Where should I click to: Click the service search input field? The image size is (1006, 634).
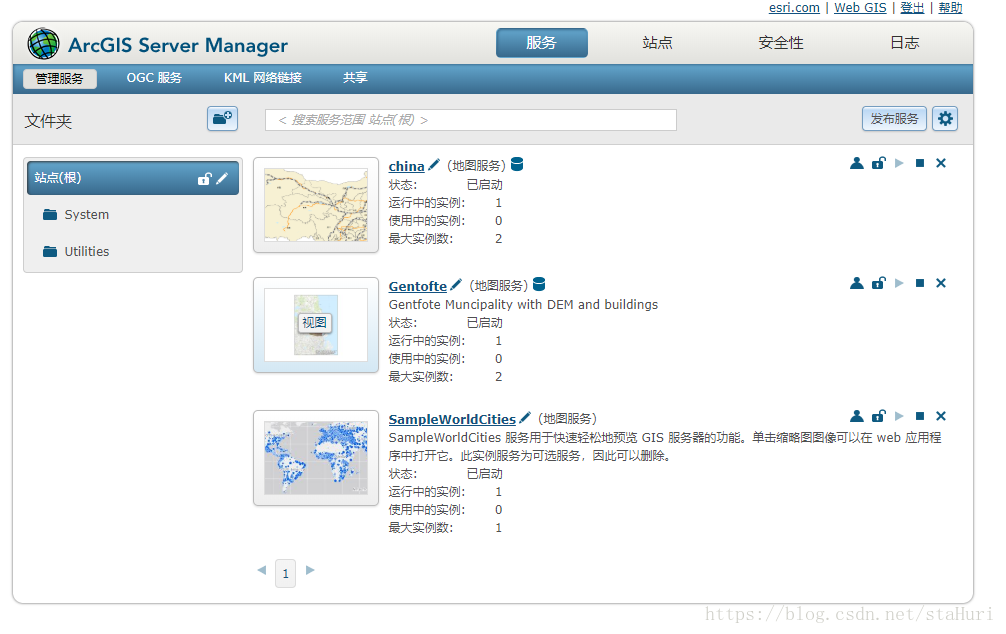[x=471, y=120]
